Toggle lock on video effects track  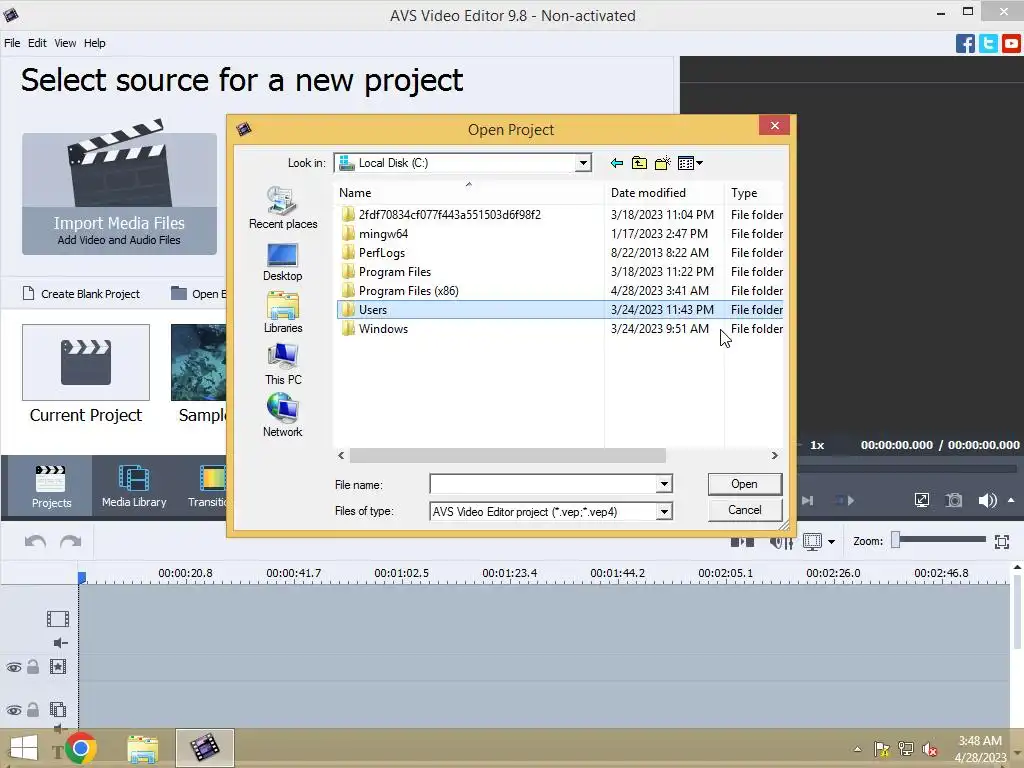[x=33, y=667]
